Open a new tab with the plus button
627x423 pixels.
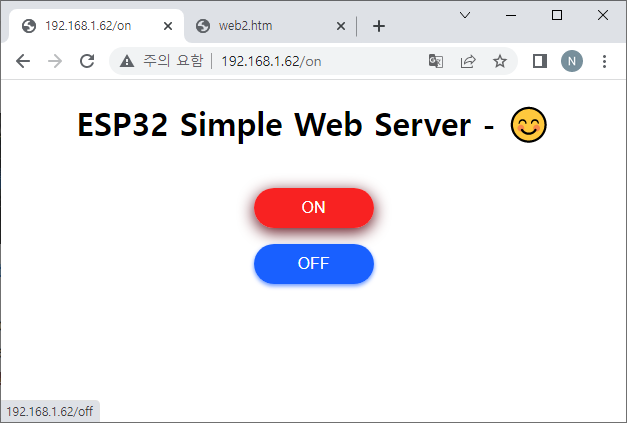point(379,26)
